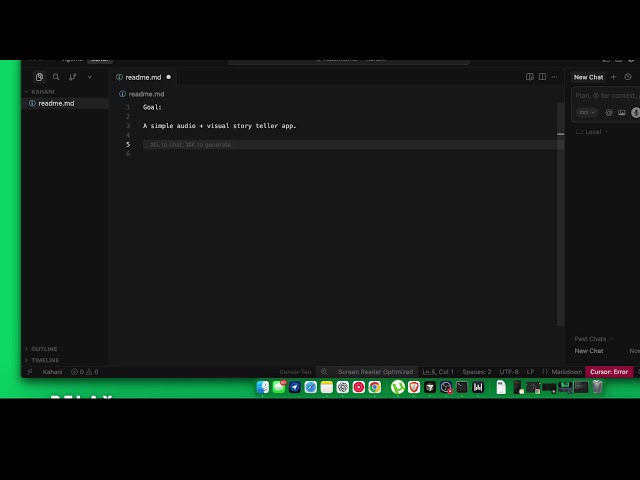
Task: Open the Trash in the Dock
Action: click(597, 387)
